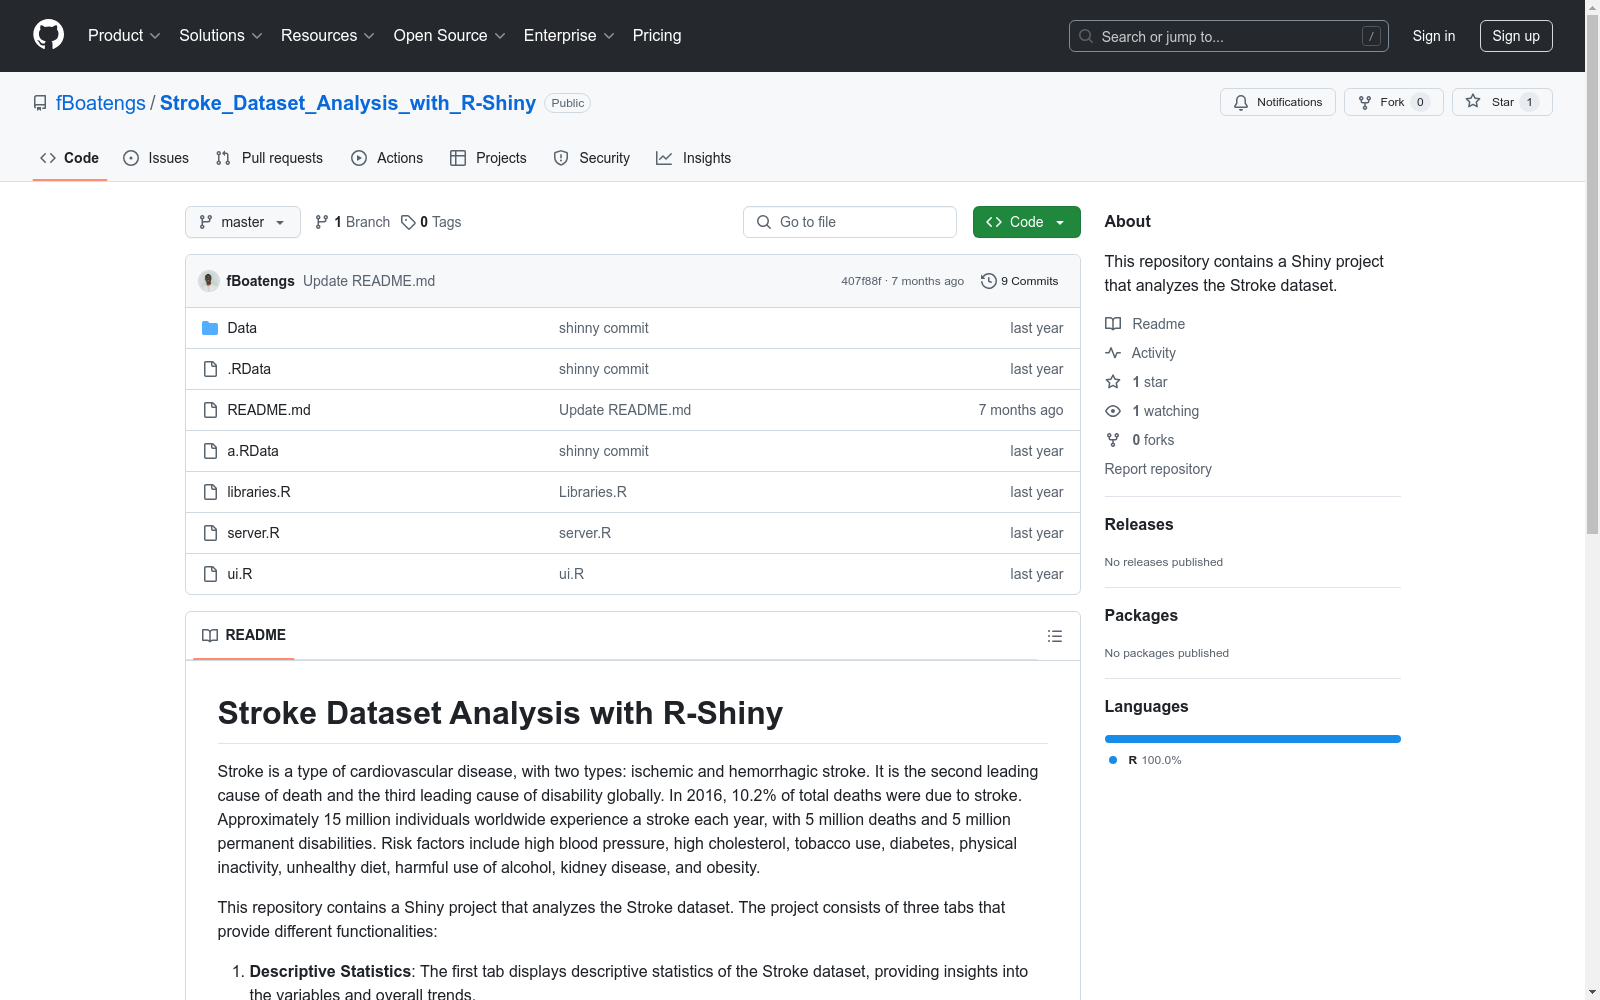The height and width of the screenshot is (1000, 1600).
Task: Open the green Code dropdown
Action: [1026, 222]
